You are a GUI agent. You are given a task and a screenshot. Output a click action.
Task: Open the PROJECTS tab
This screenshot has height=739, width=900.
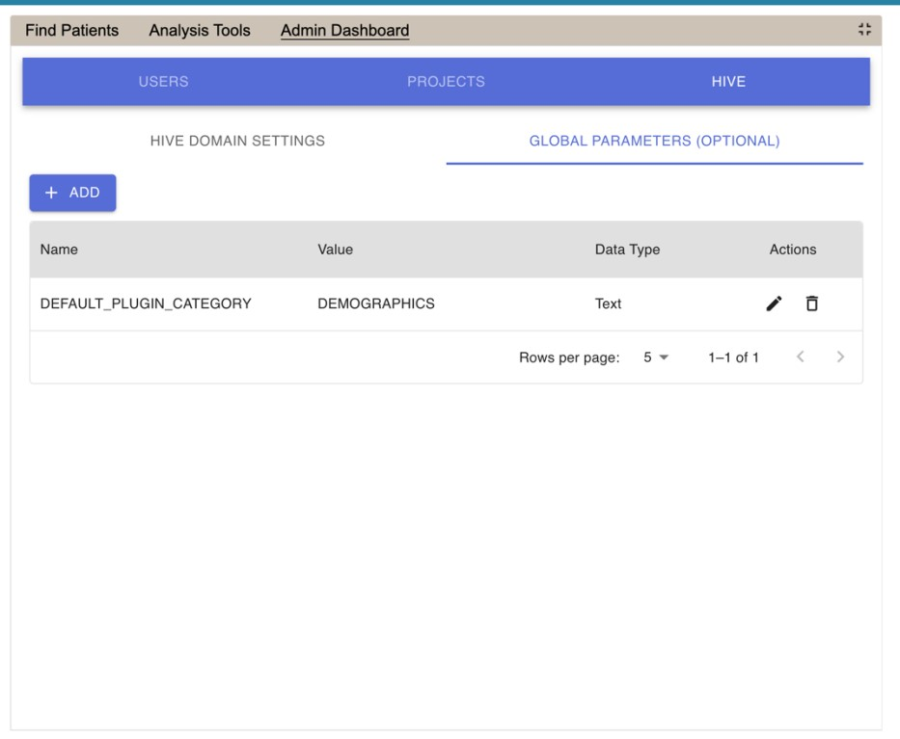click(446, 82)
